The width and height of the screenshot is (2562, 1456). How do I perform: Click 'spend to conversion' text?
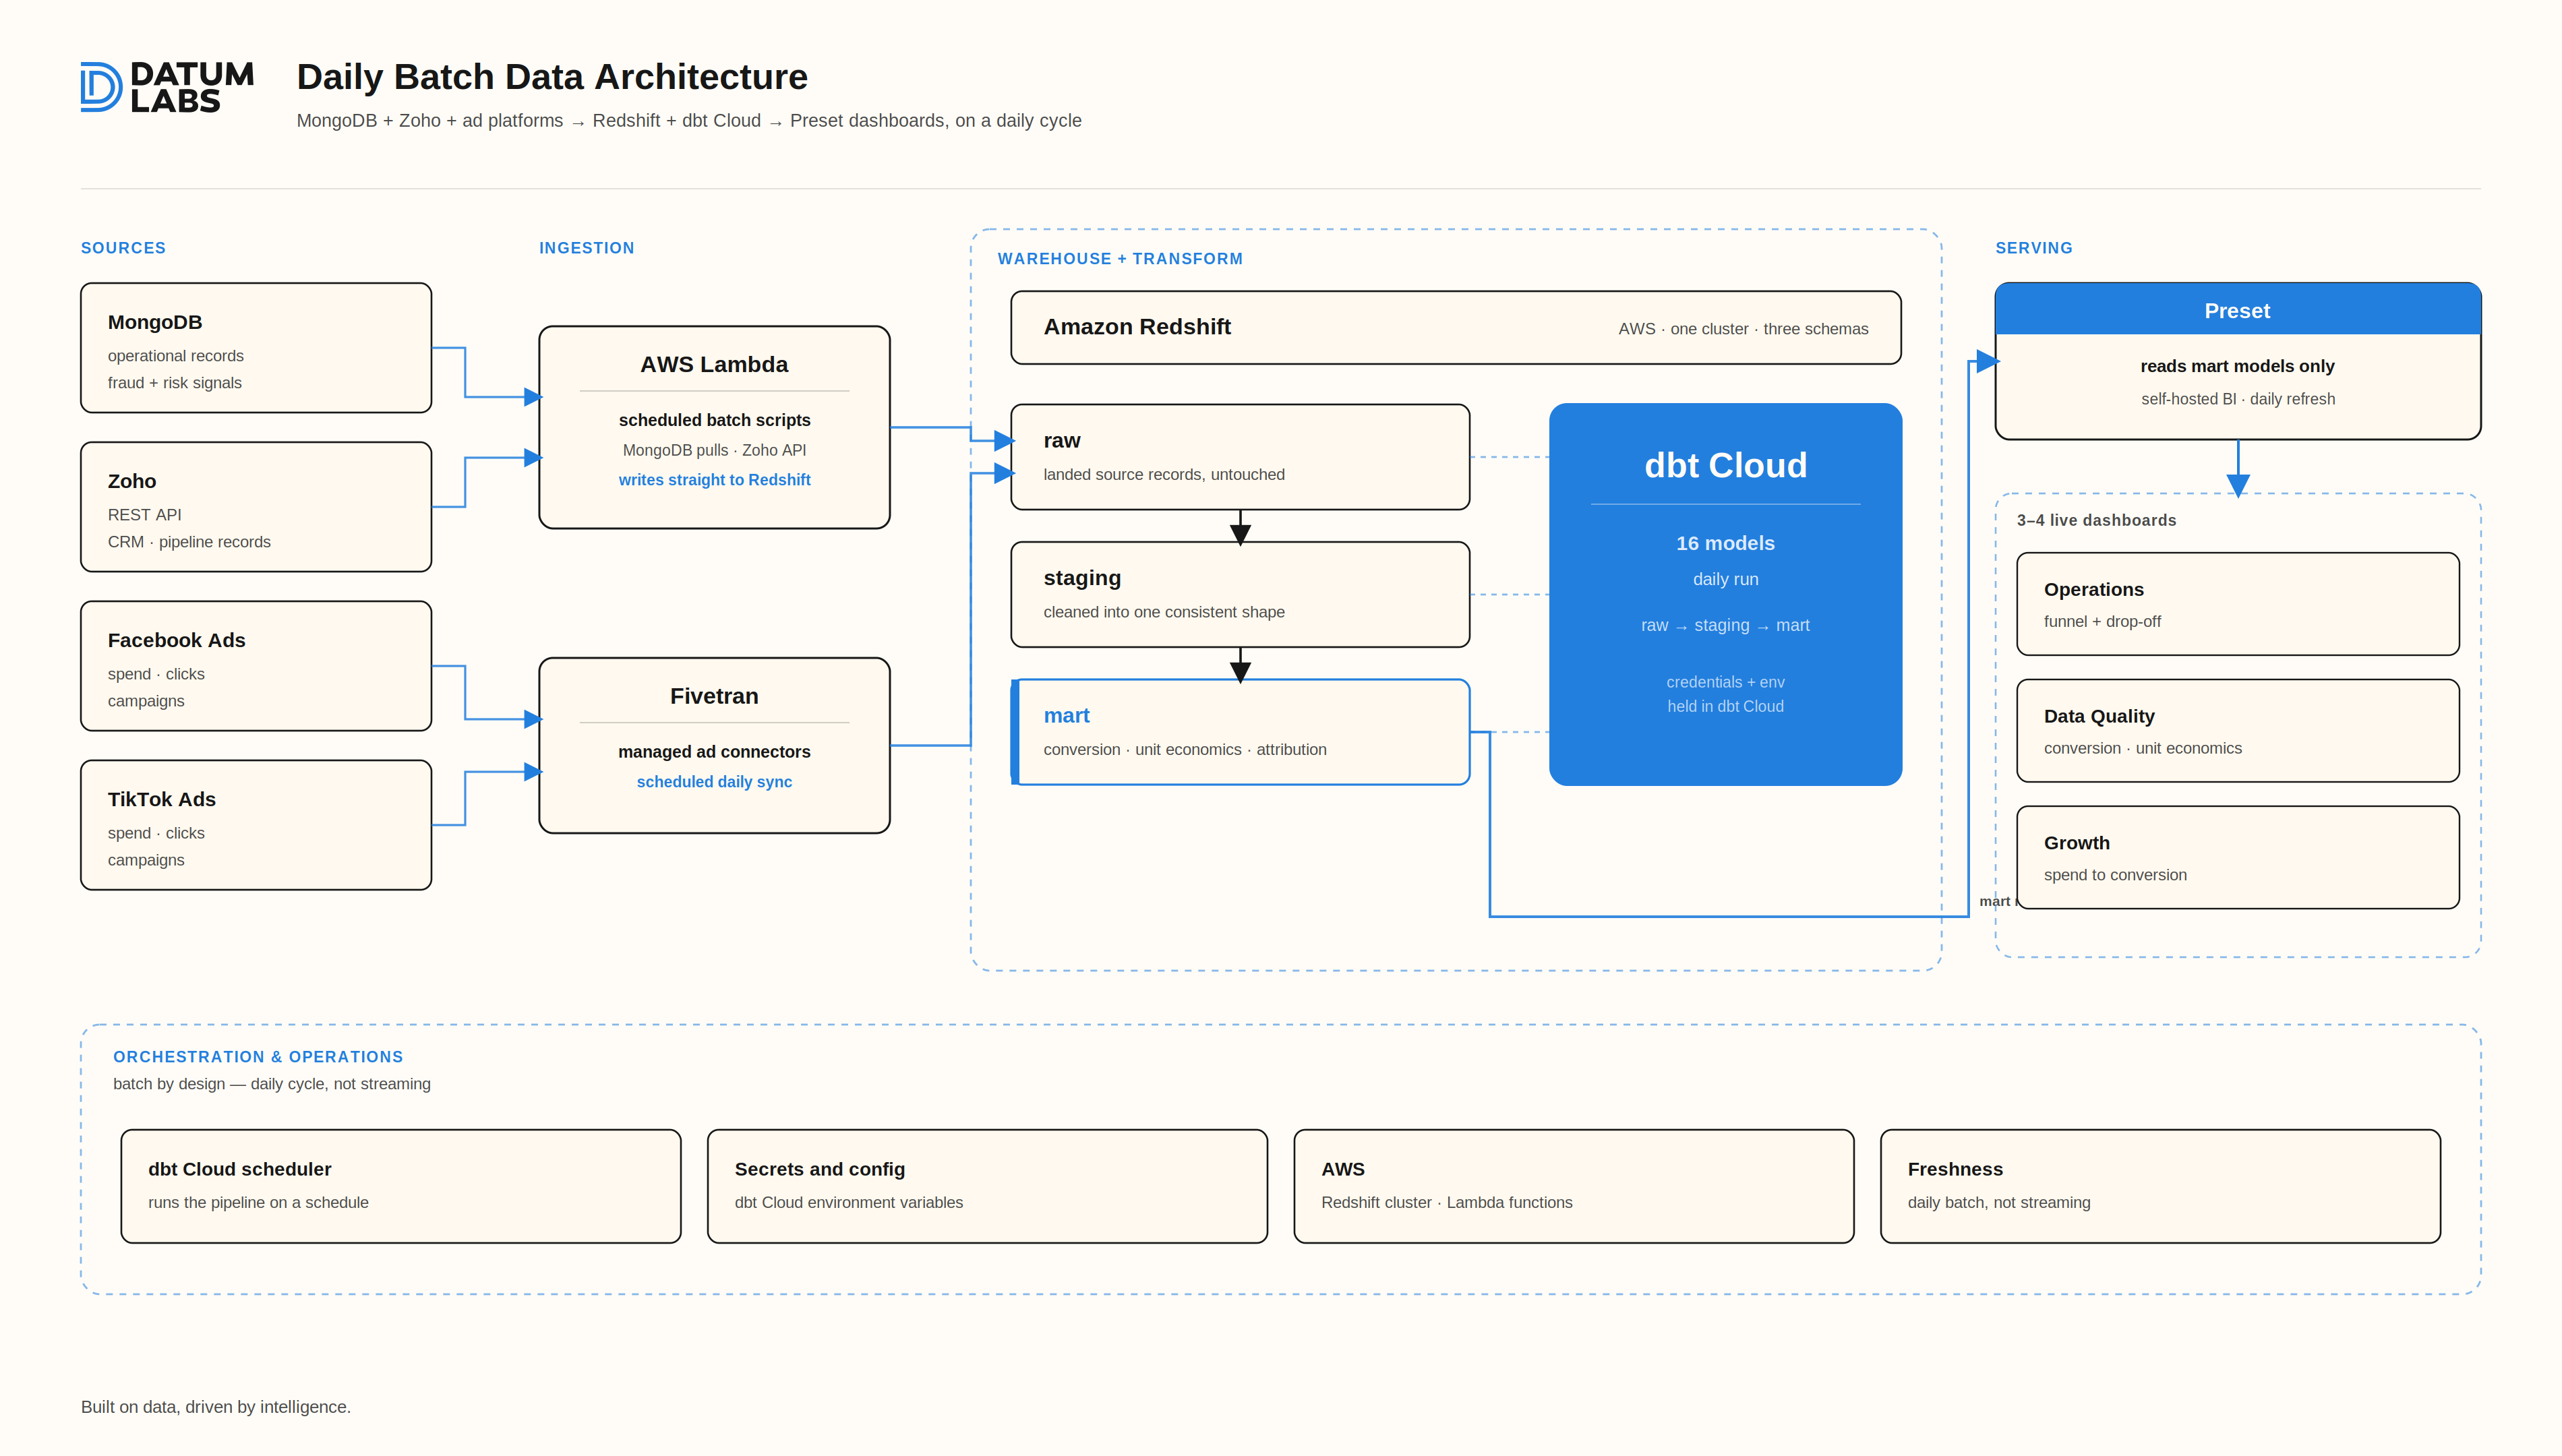(x=2115, y=875)
